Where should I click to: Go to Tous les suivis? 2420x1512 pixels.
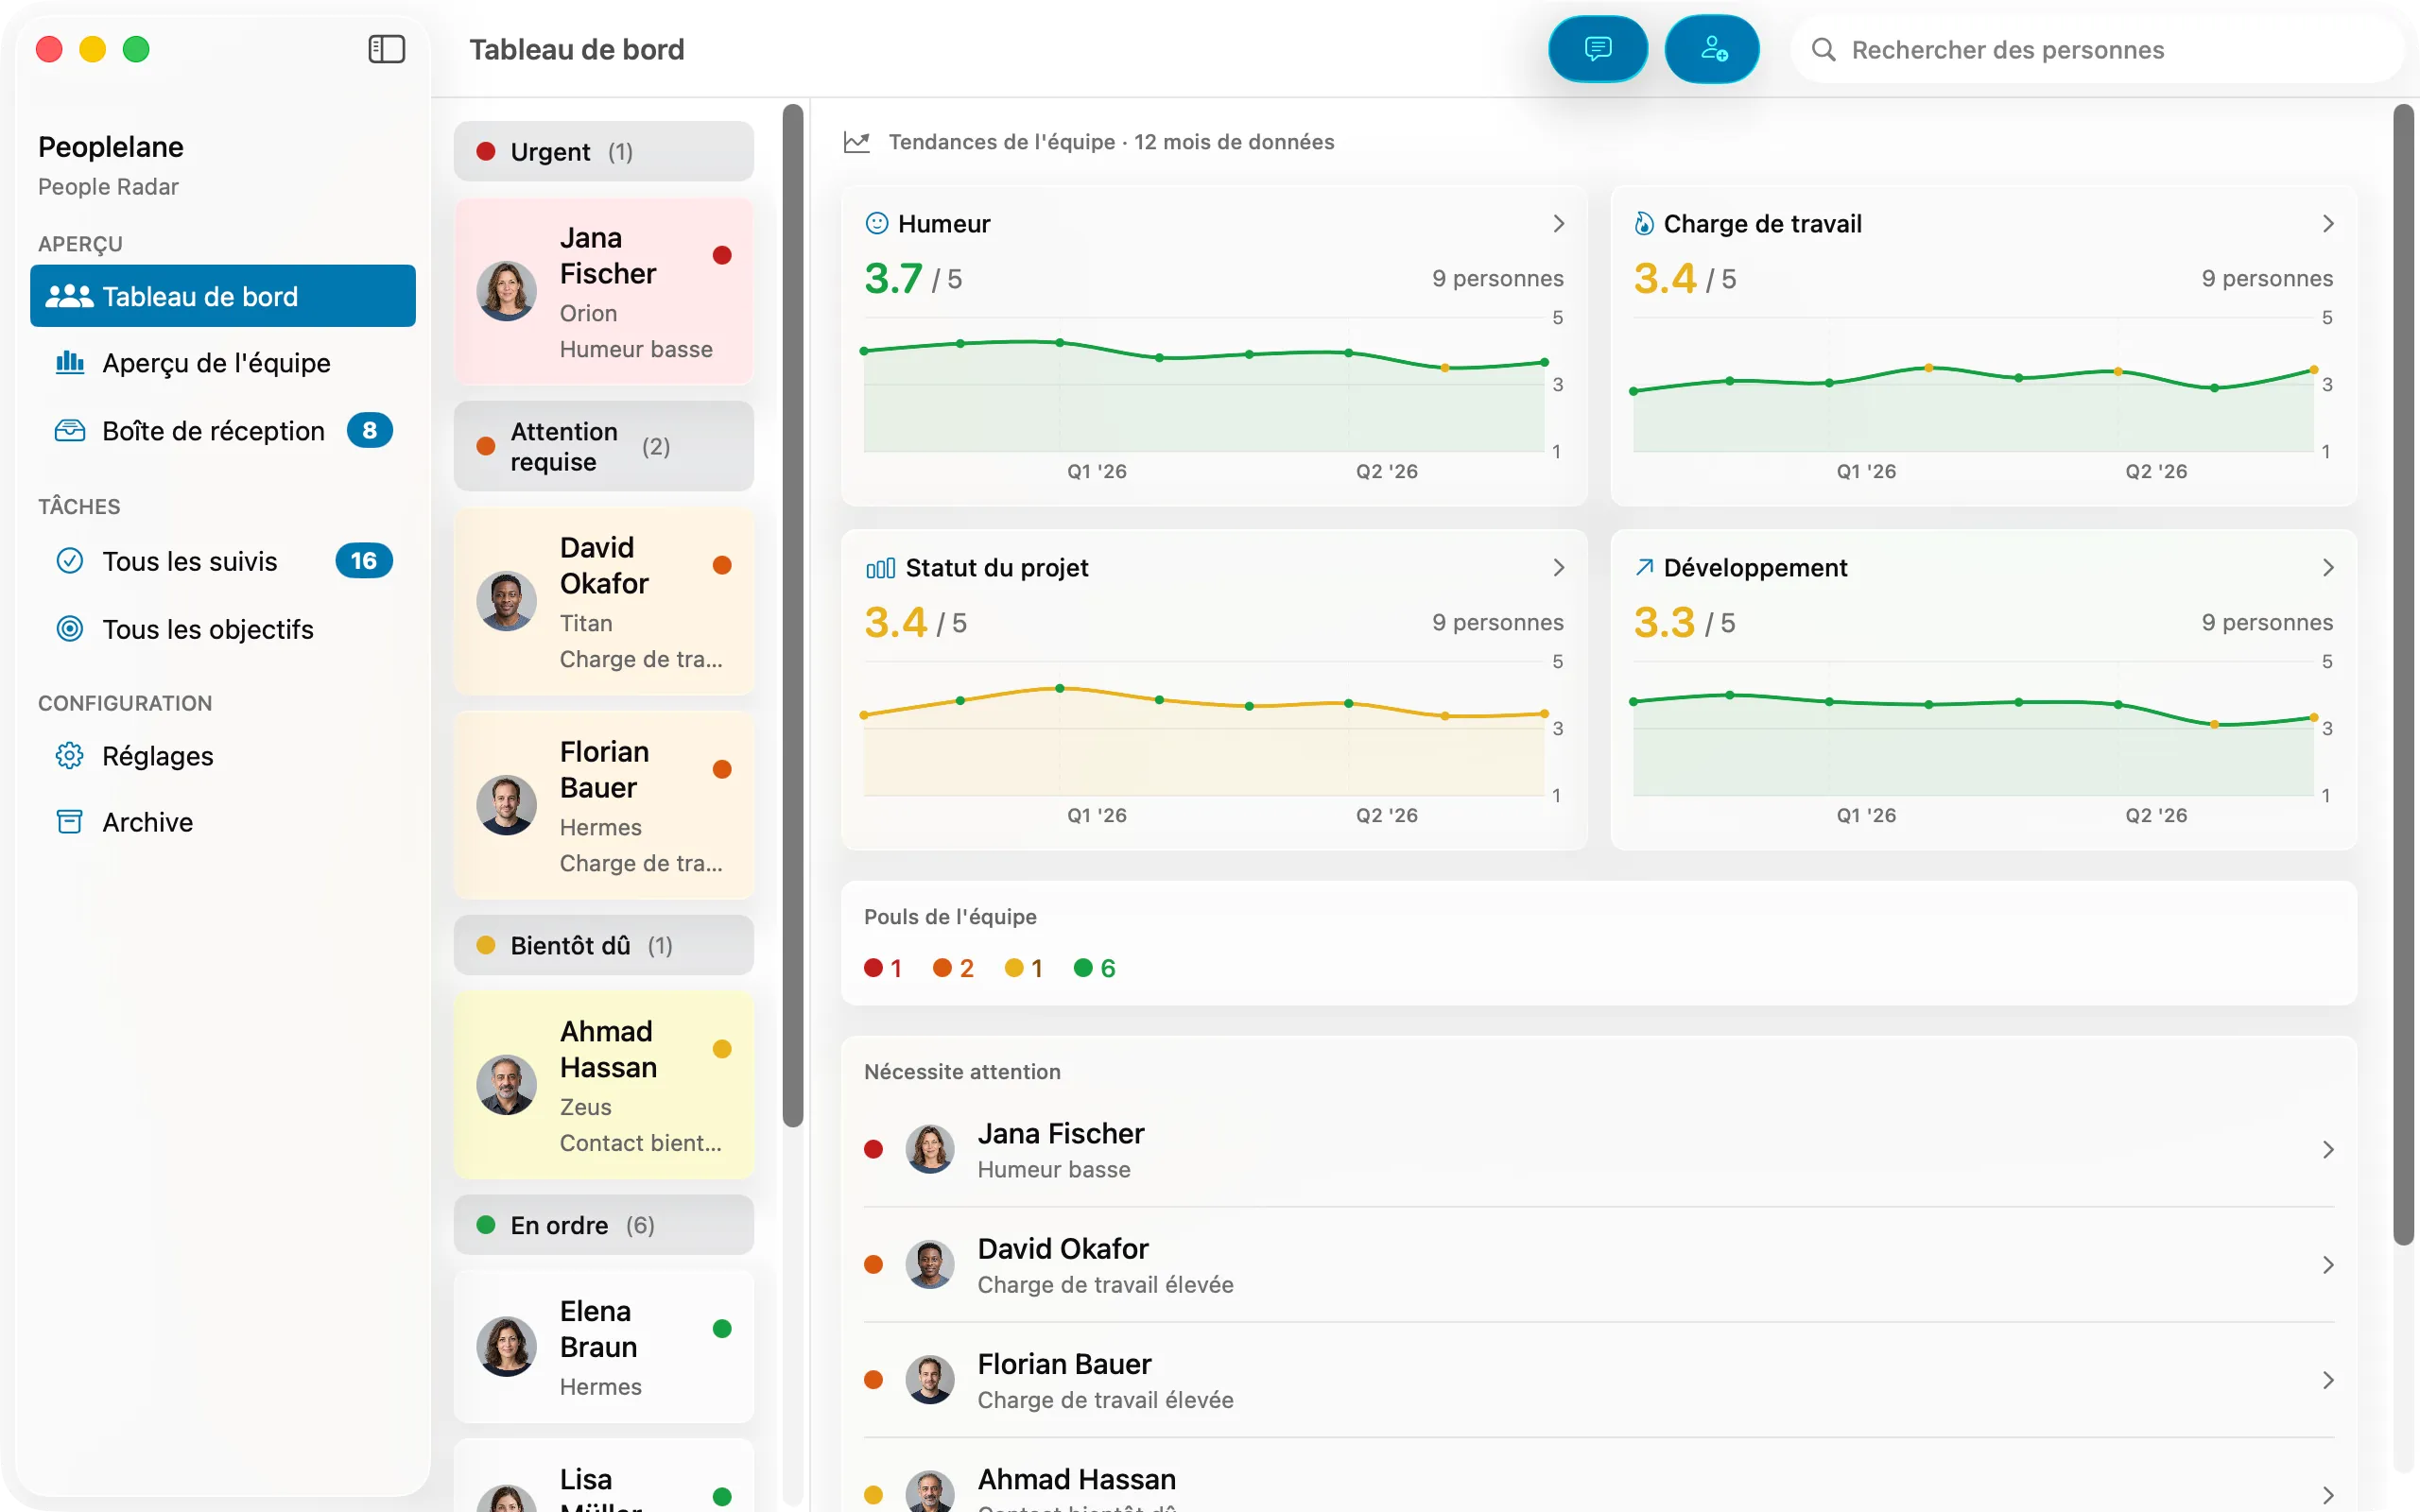[223, 561]
